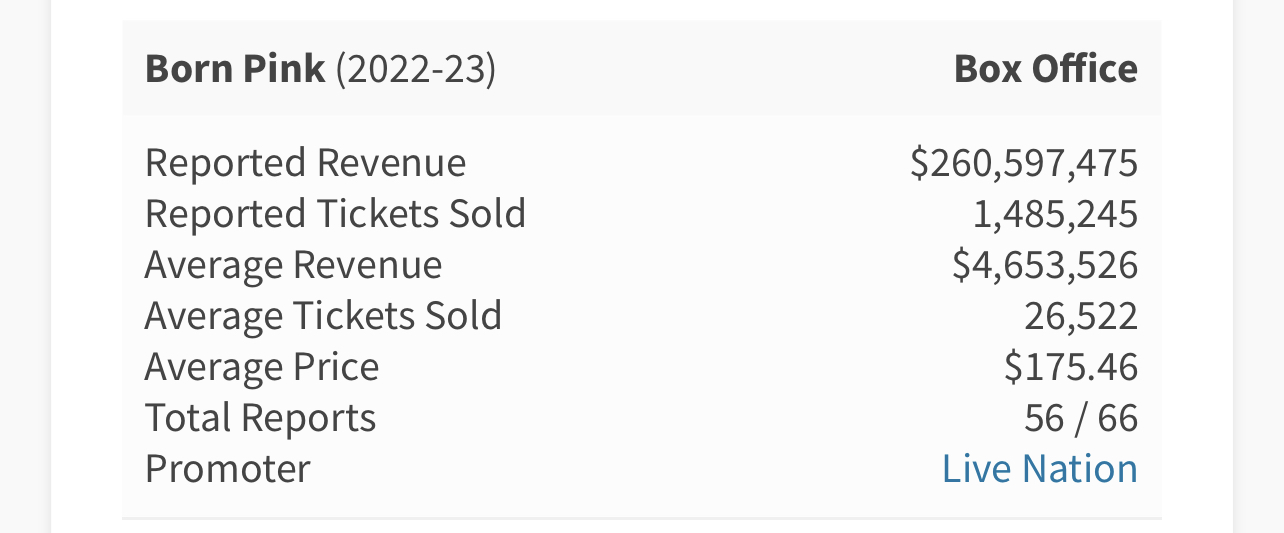Click the 1,485,245 tickets sold value
The image size is (1284, 533).
pyautogui.click(x=1055, y=214)
